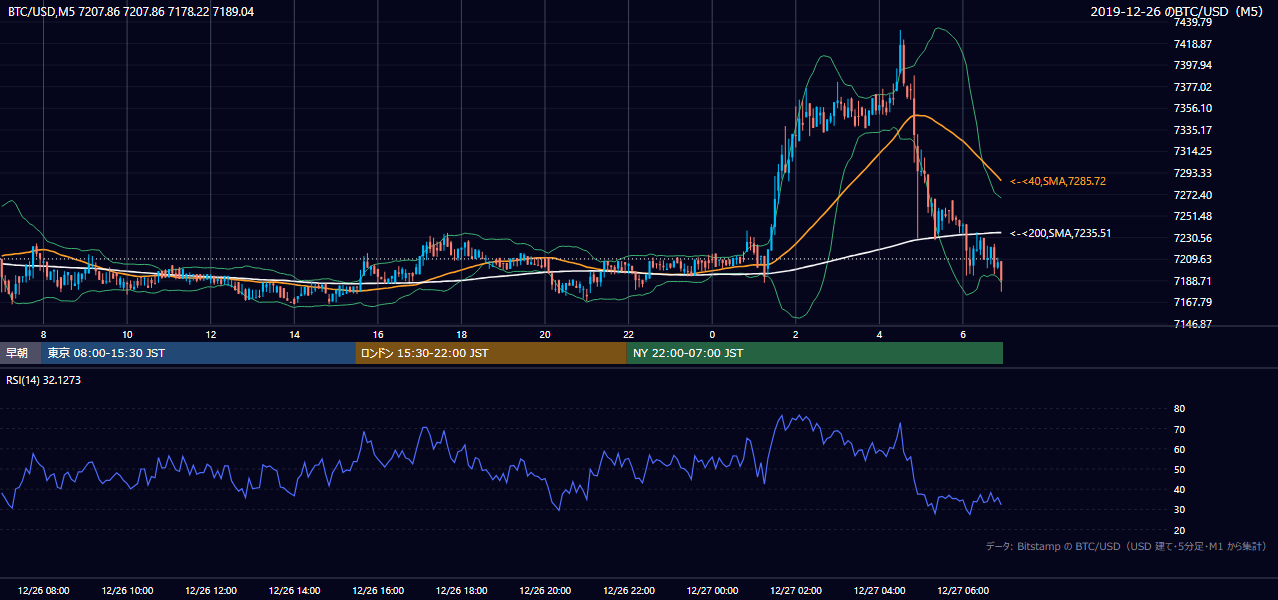Select the 7188.71 price axis label
Viewport: 1278px width, 600px height.
(x=1192, y=281)
